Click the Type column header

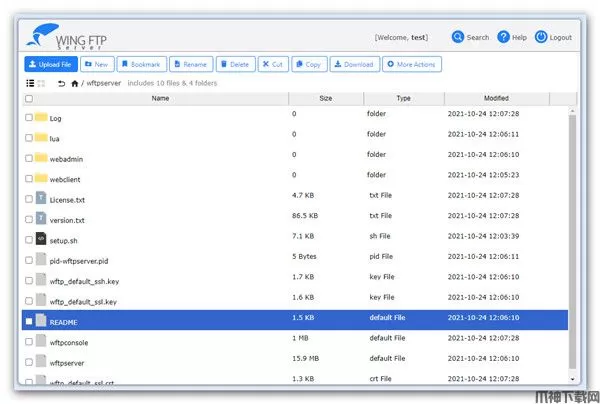click(x=403, y=99)
